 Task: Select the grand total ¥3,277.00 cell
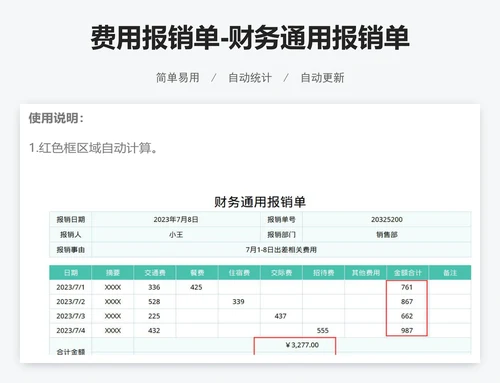click(302, 345)
